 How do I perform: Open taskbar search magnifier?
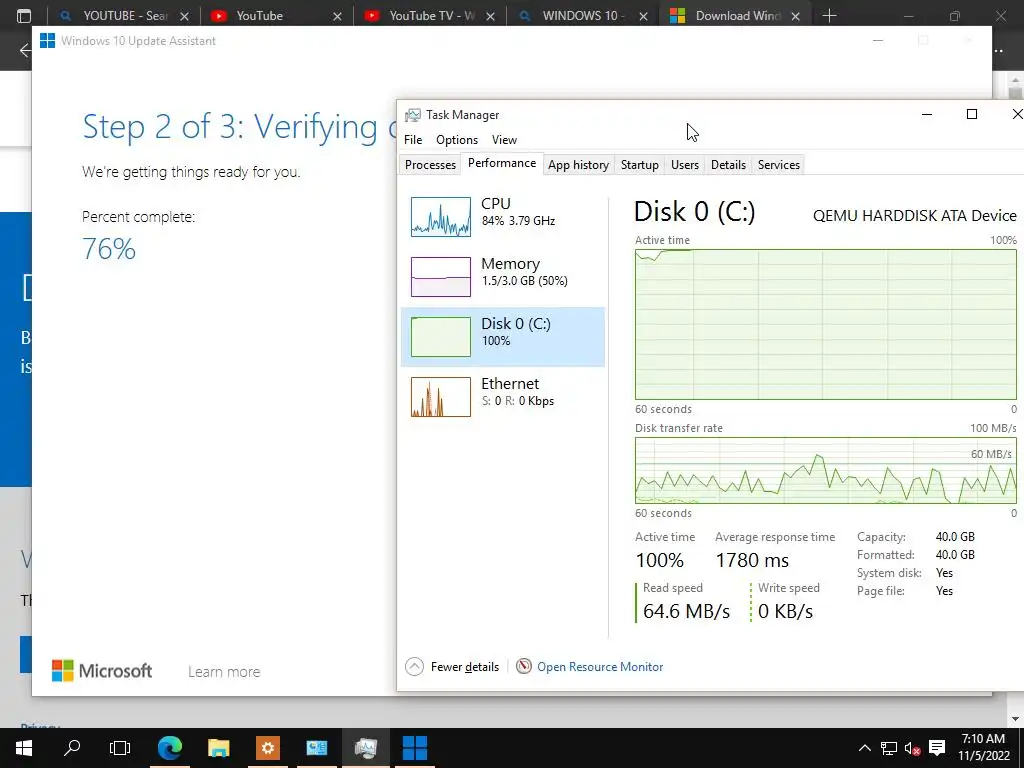point(72,748)
